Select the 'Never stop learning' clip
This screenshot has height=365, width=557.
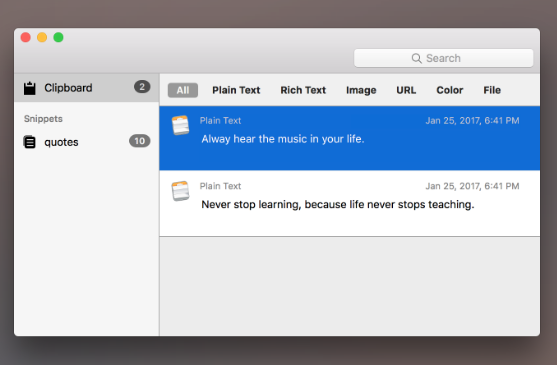click(350, 203)
